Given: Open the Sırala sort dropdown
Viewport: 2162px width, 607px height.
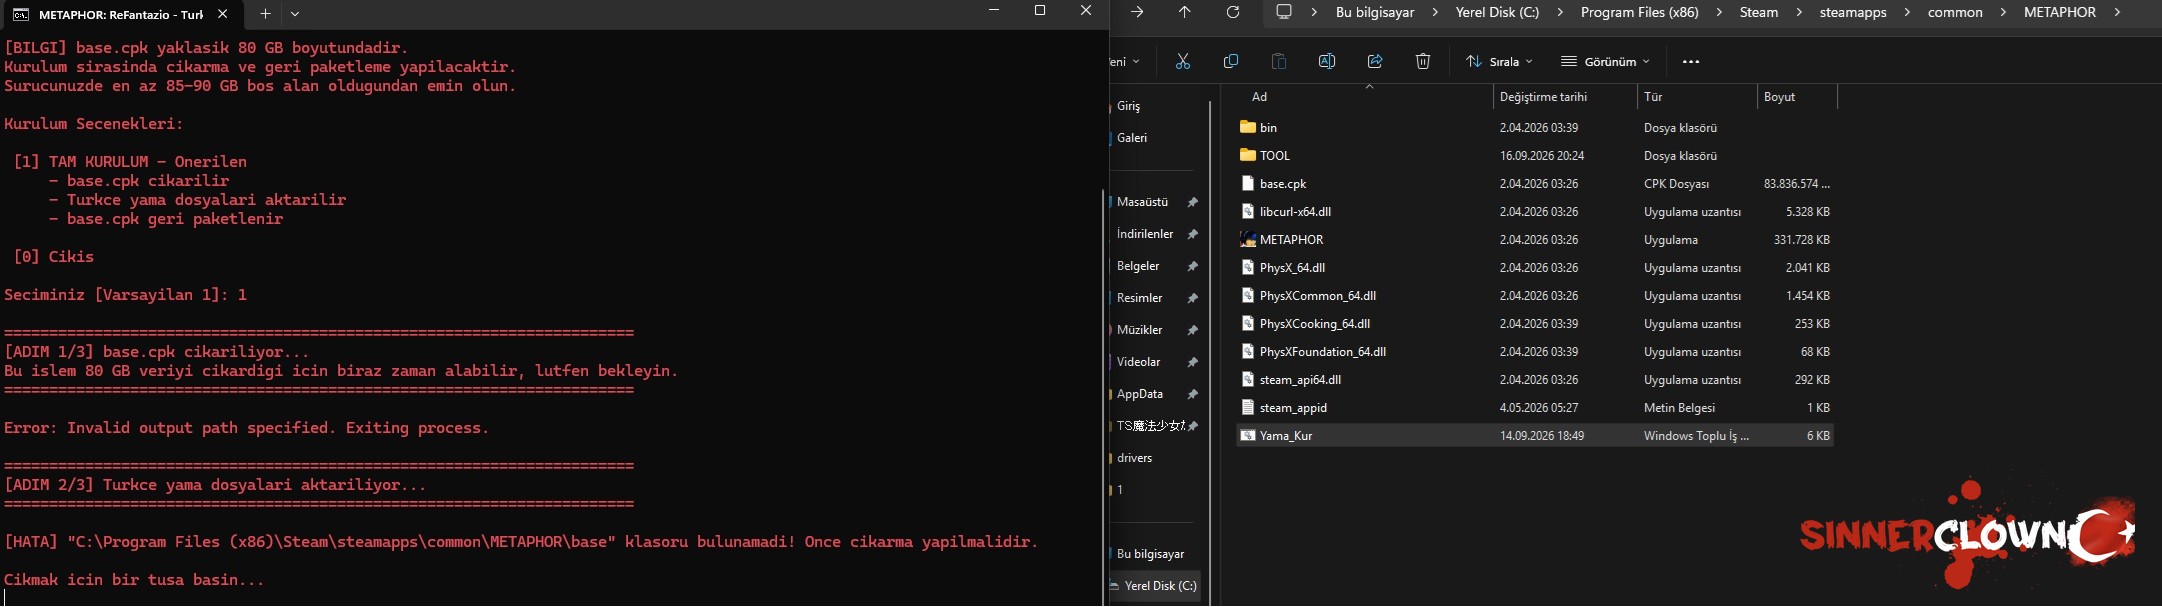Looking at the screenshot, I should [1499, 62].
